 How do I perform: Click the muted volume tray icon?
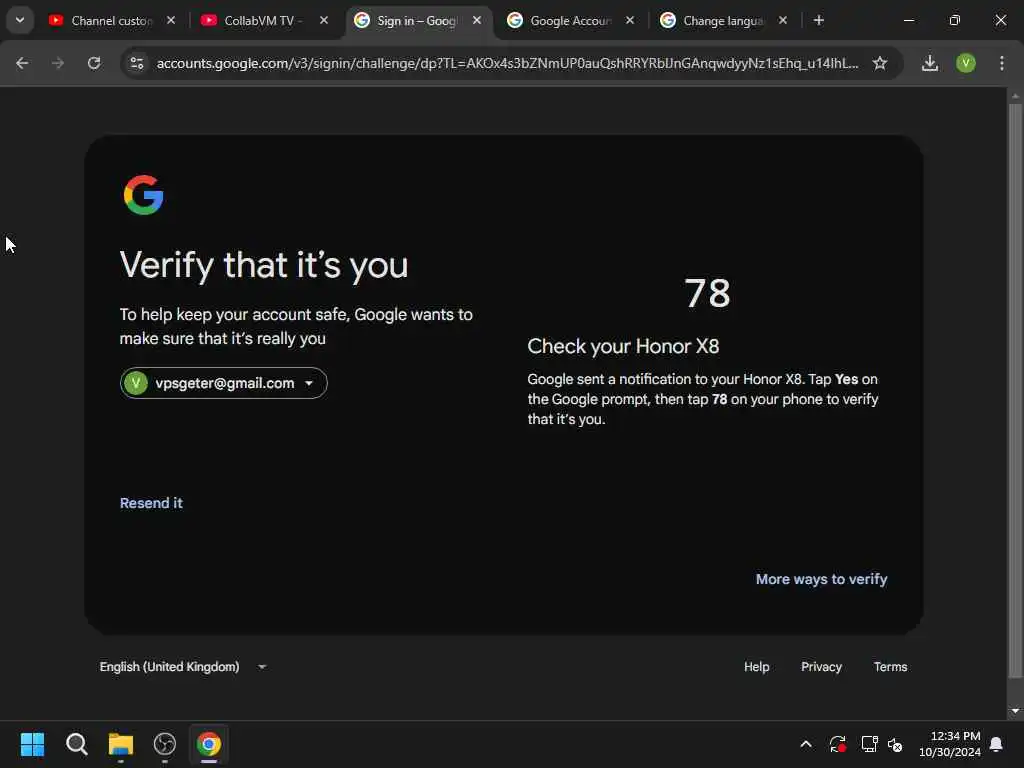pyautogui.click(x=895, y=744)
